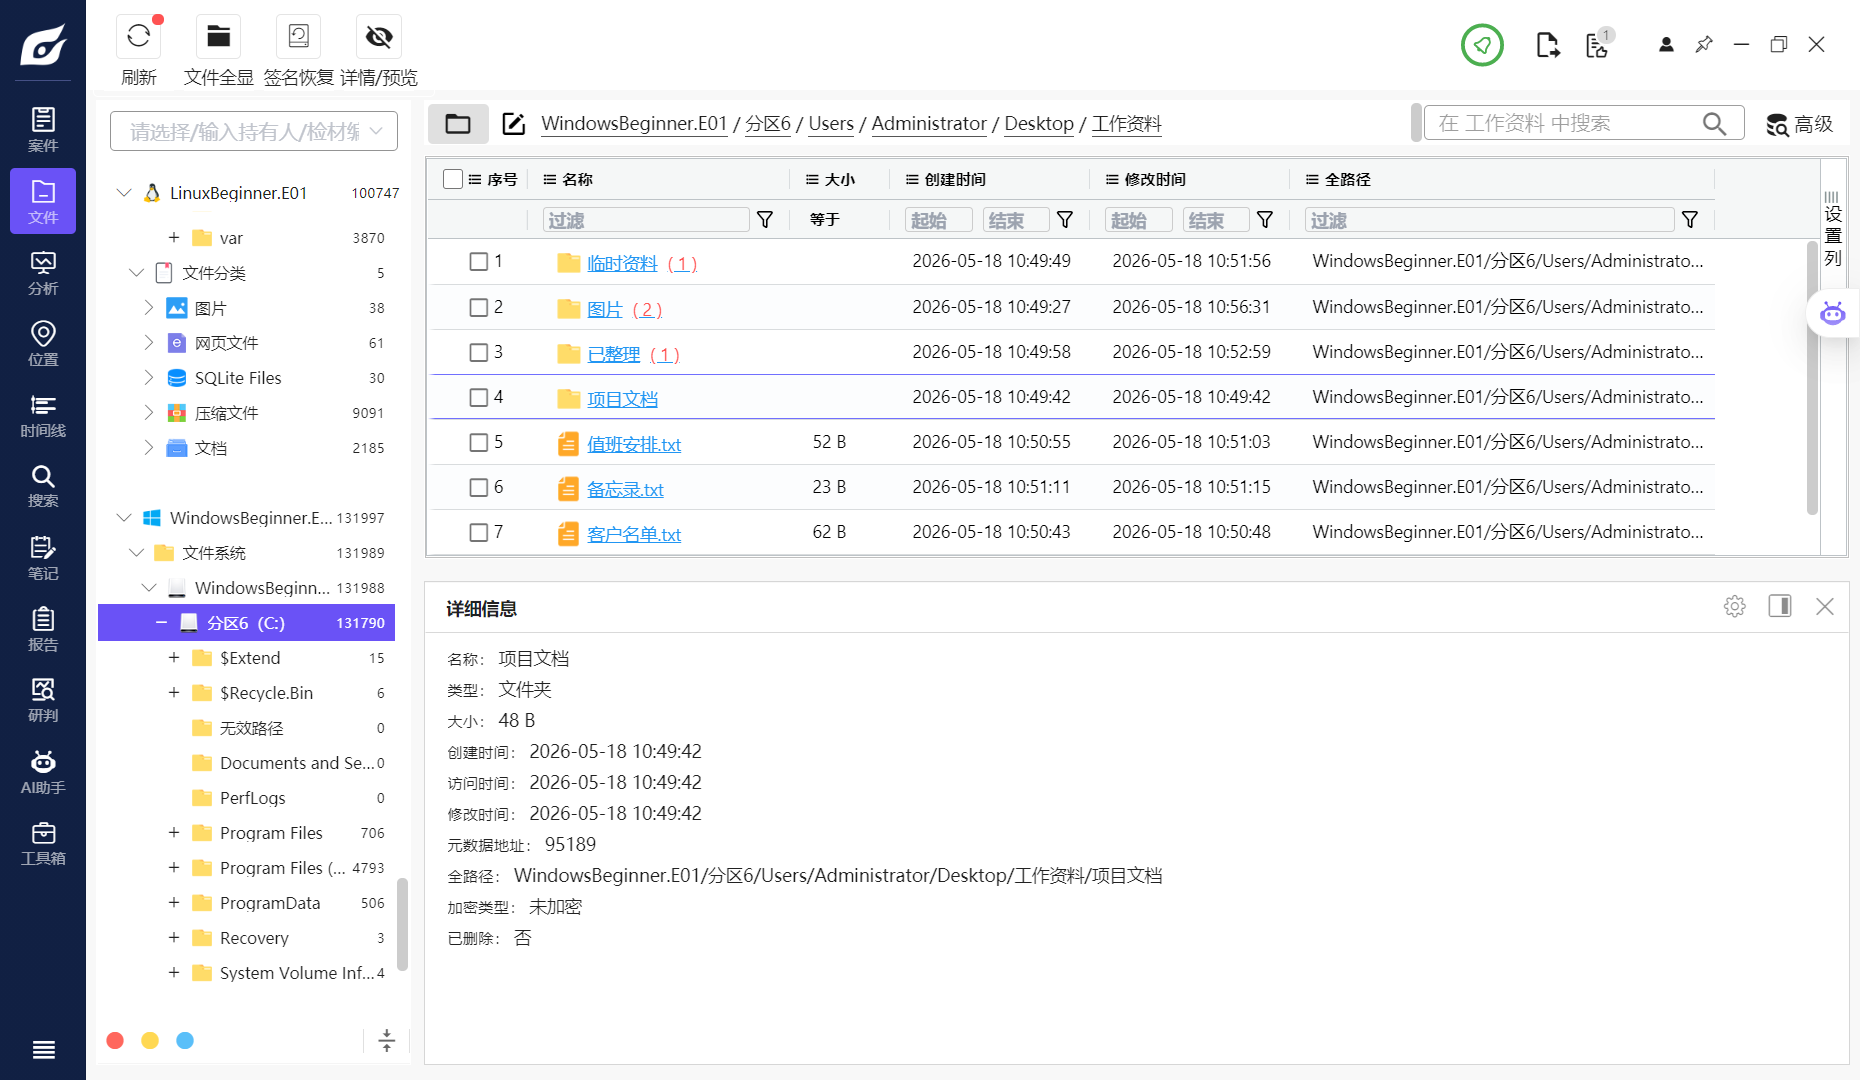Check the checkbox for row 1 临时资料
This screenshot has width=1860, height=1080.
pyautogui.click(x=479, y=262)
